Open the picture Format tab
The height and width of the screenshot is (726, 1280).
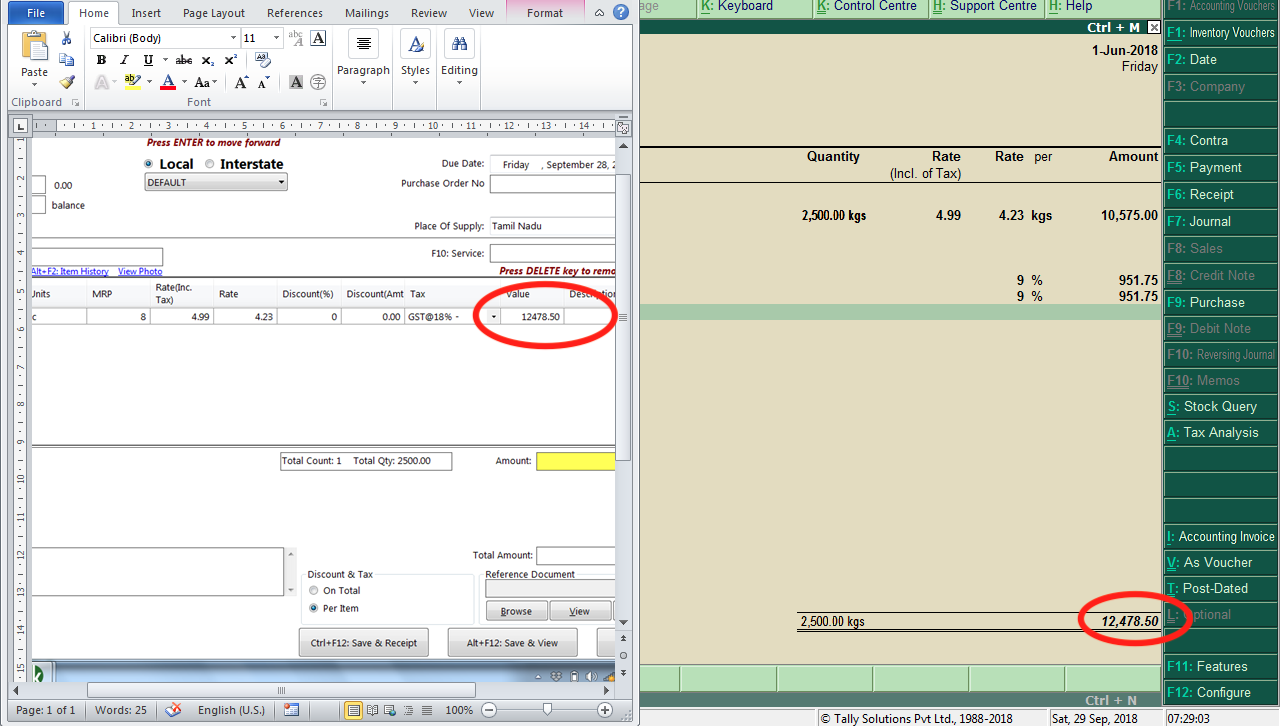point(545,13)
